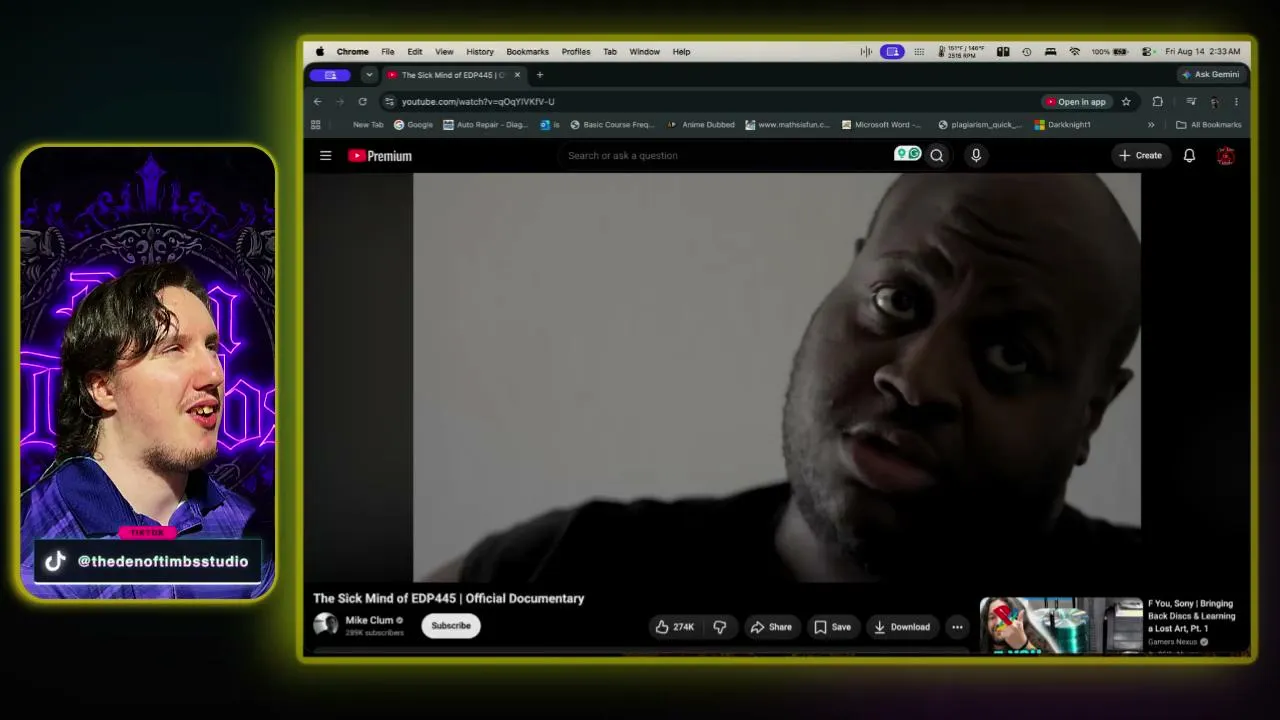This screenshot has width=1280, height=720.
Task: Open Chrome three-dot menu
Action: click(1236, 101)
